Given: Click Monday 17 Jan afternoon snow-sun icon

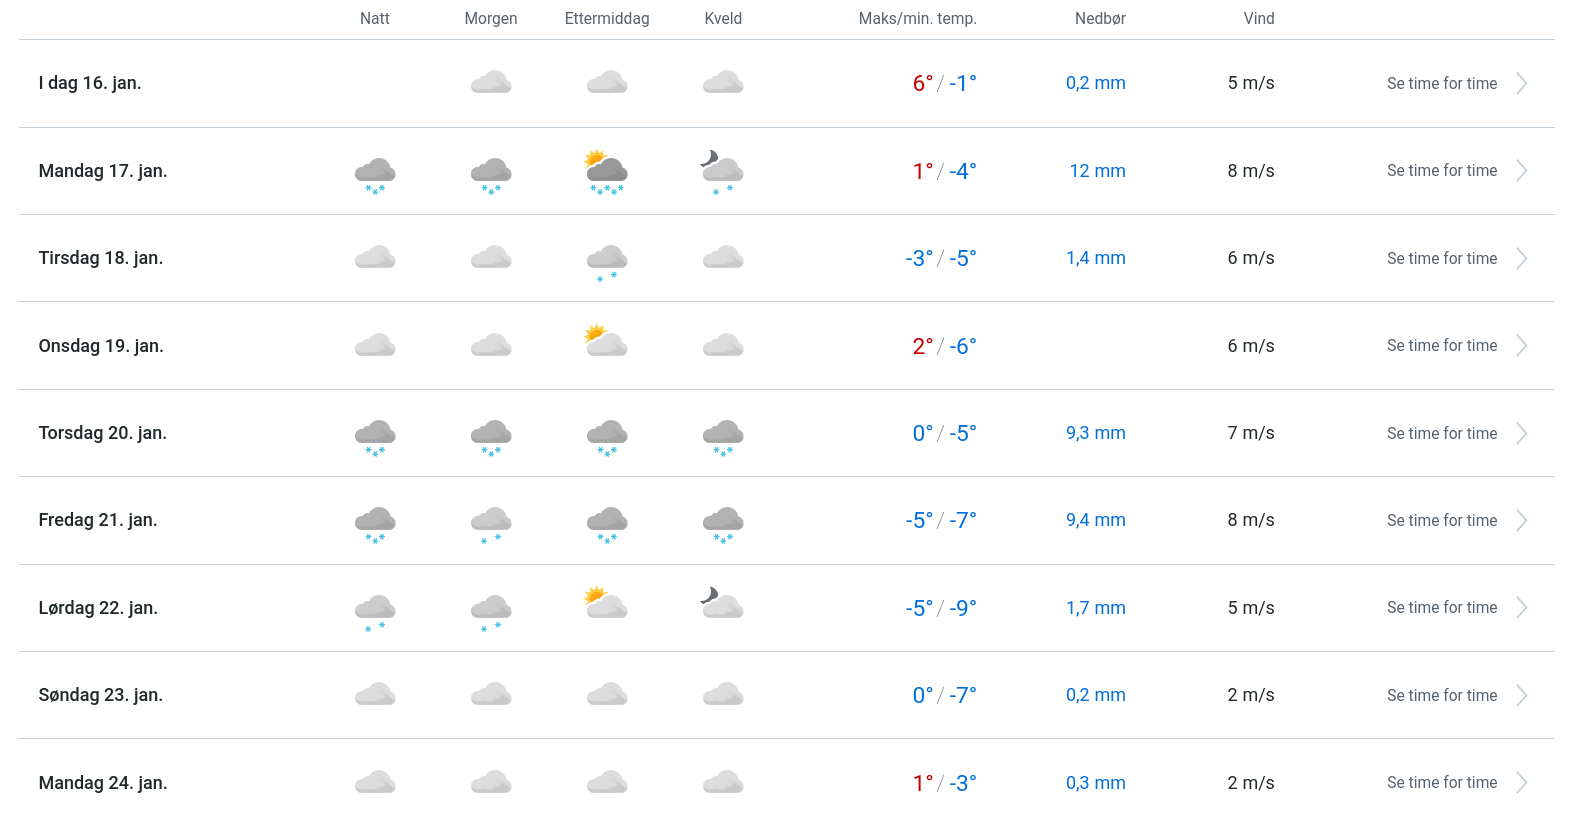Looking at the screenshot, I should point(606,171).
